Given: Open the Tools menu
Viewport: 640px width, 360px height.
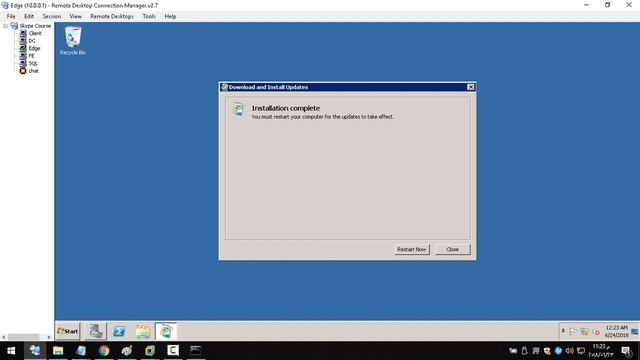Looking at the screenshot, I should 149,16.
